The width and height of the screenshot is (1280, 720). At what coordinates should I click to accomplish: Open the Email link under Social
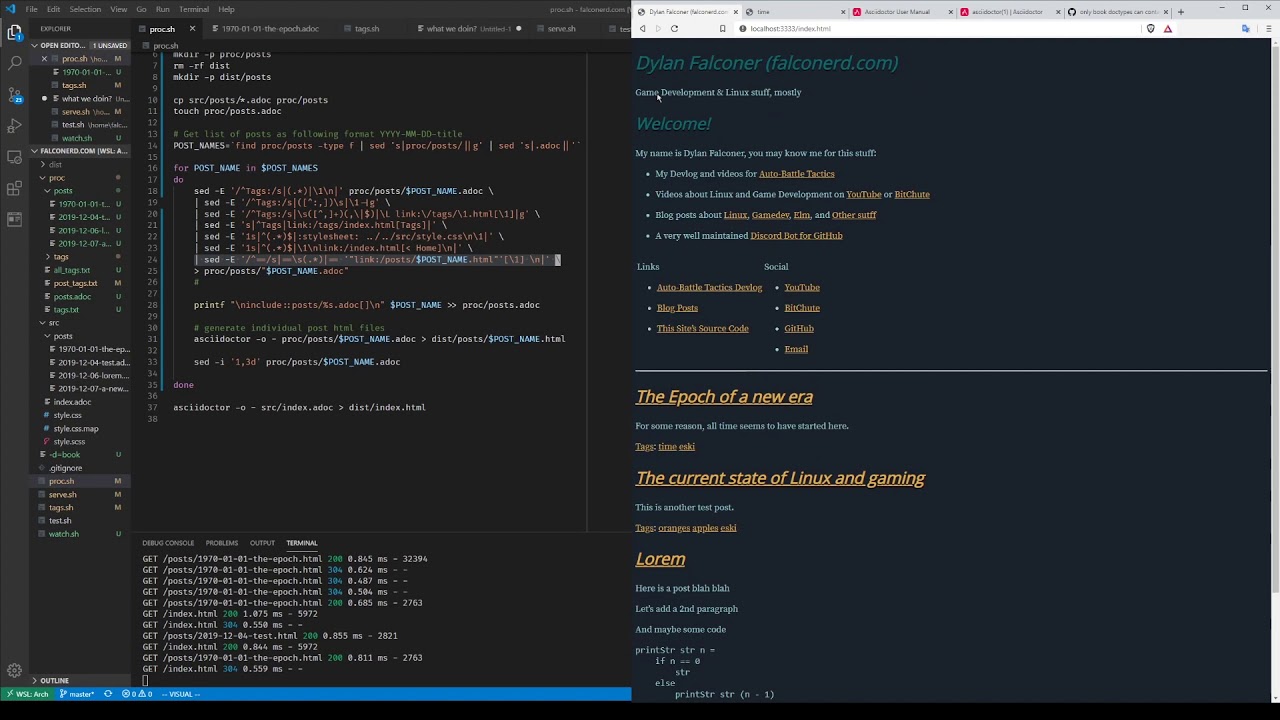[796, 349]
